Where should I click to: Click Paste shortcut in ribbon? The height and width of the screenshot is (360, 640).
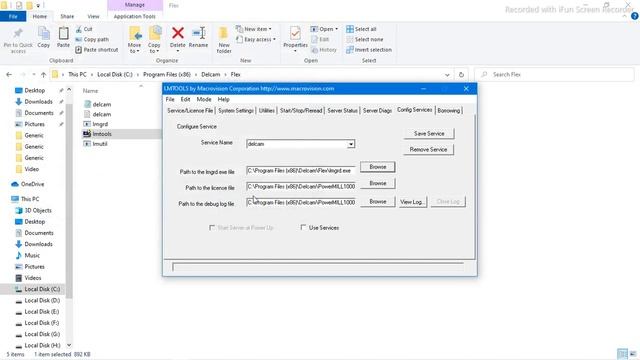97,49
